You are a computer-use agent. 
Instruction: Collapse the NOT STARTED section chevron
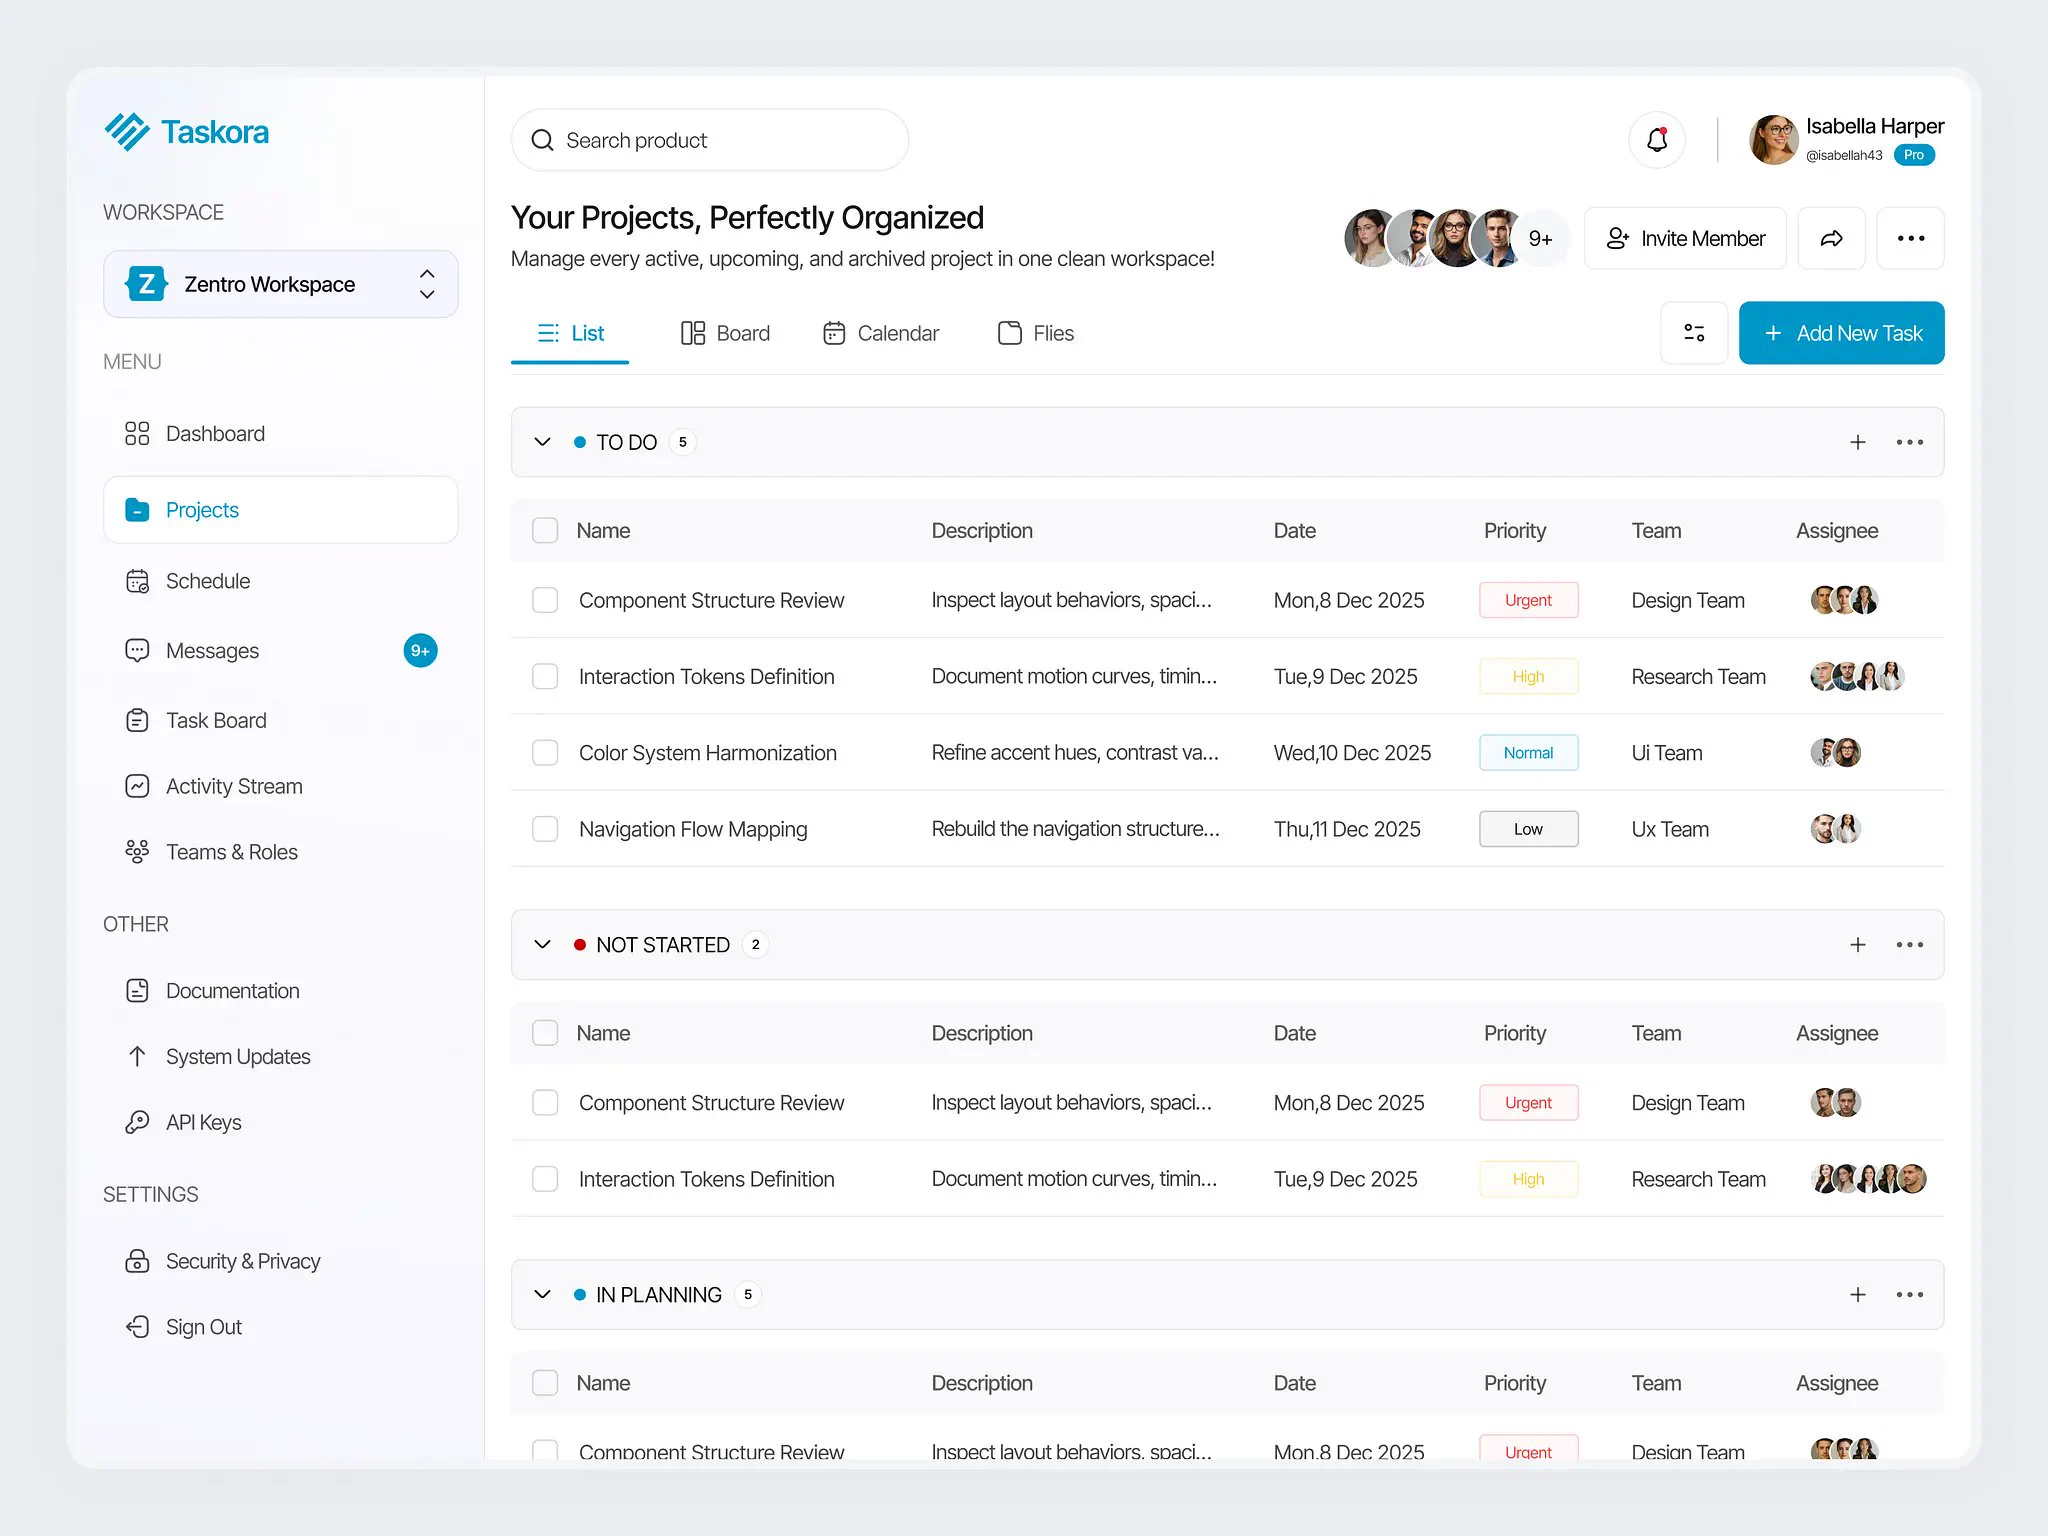click(x=542, y=944)
